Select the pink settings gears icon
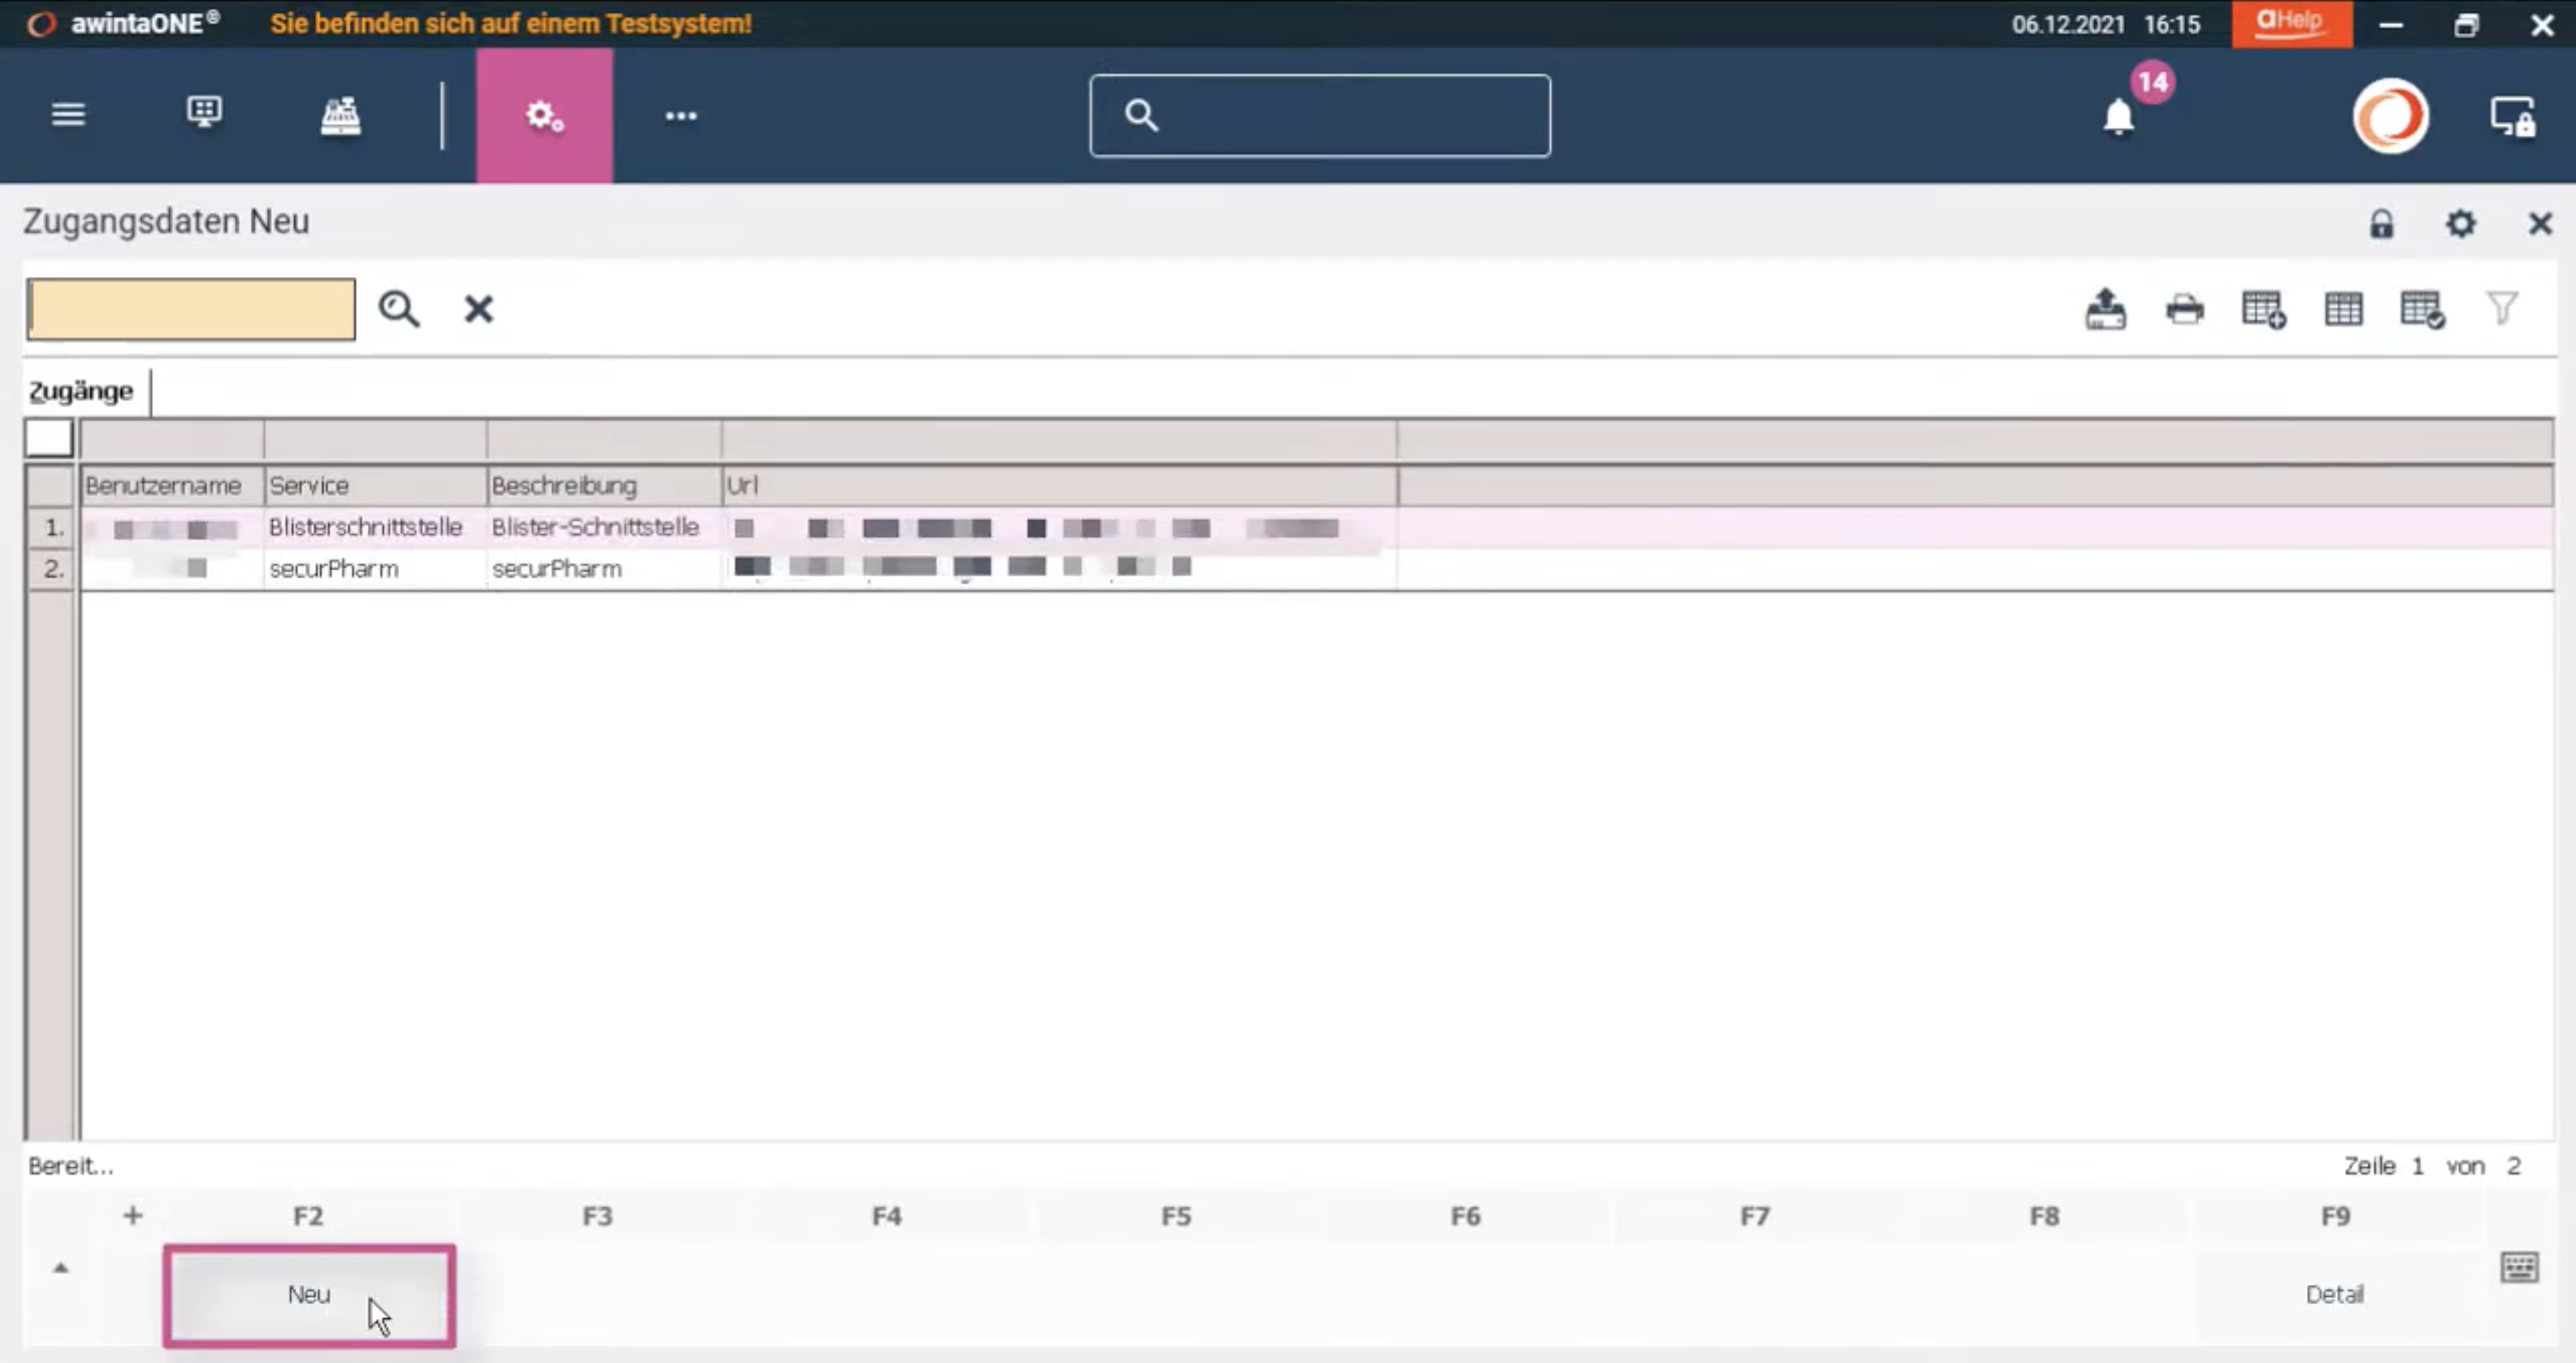This screenshot has height=1363, width=2576. pos(544,115)
